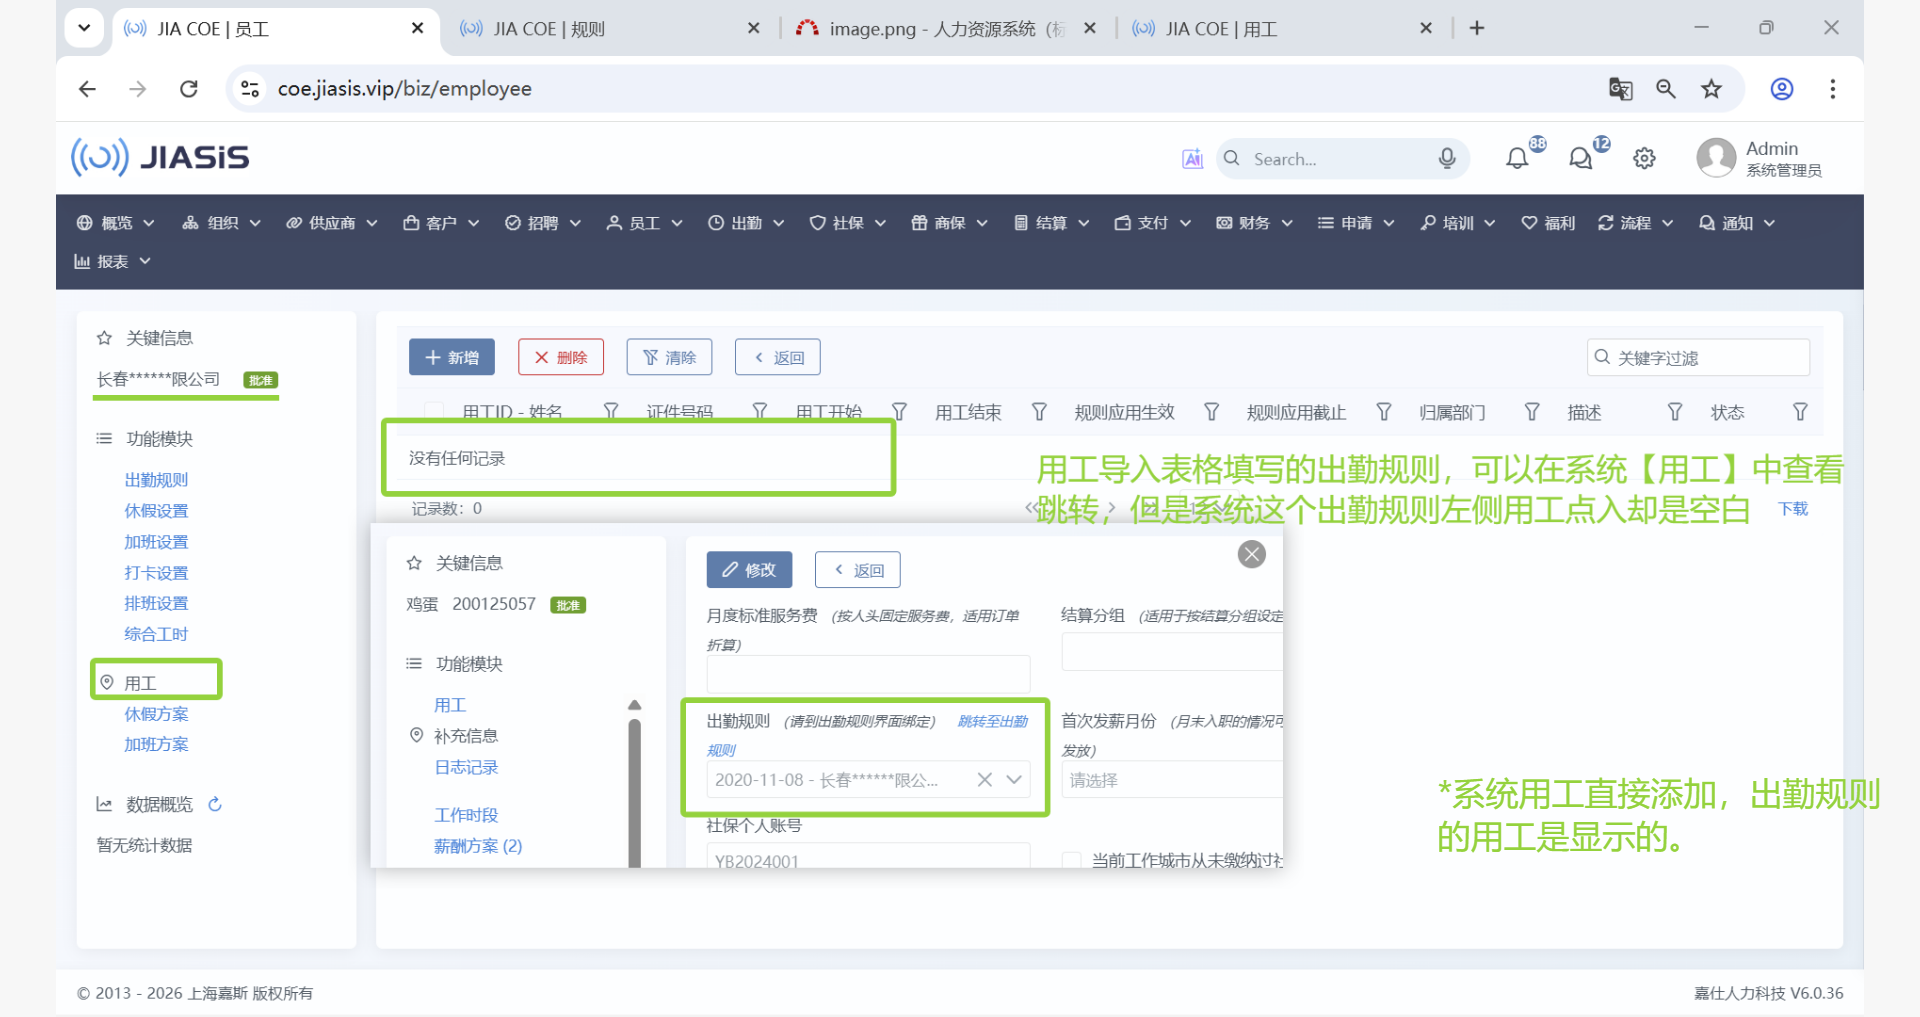Refresh the 数据概览 statistics icon

click(215, 804)
